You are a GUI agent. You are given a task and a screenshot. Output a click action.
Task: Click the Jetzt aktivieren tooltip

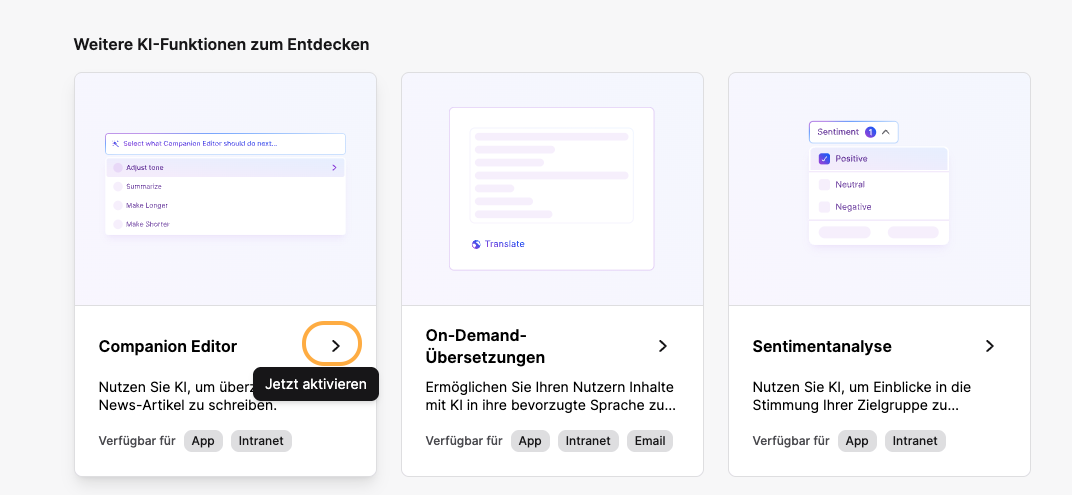point(315,384)
